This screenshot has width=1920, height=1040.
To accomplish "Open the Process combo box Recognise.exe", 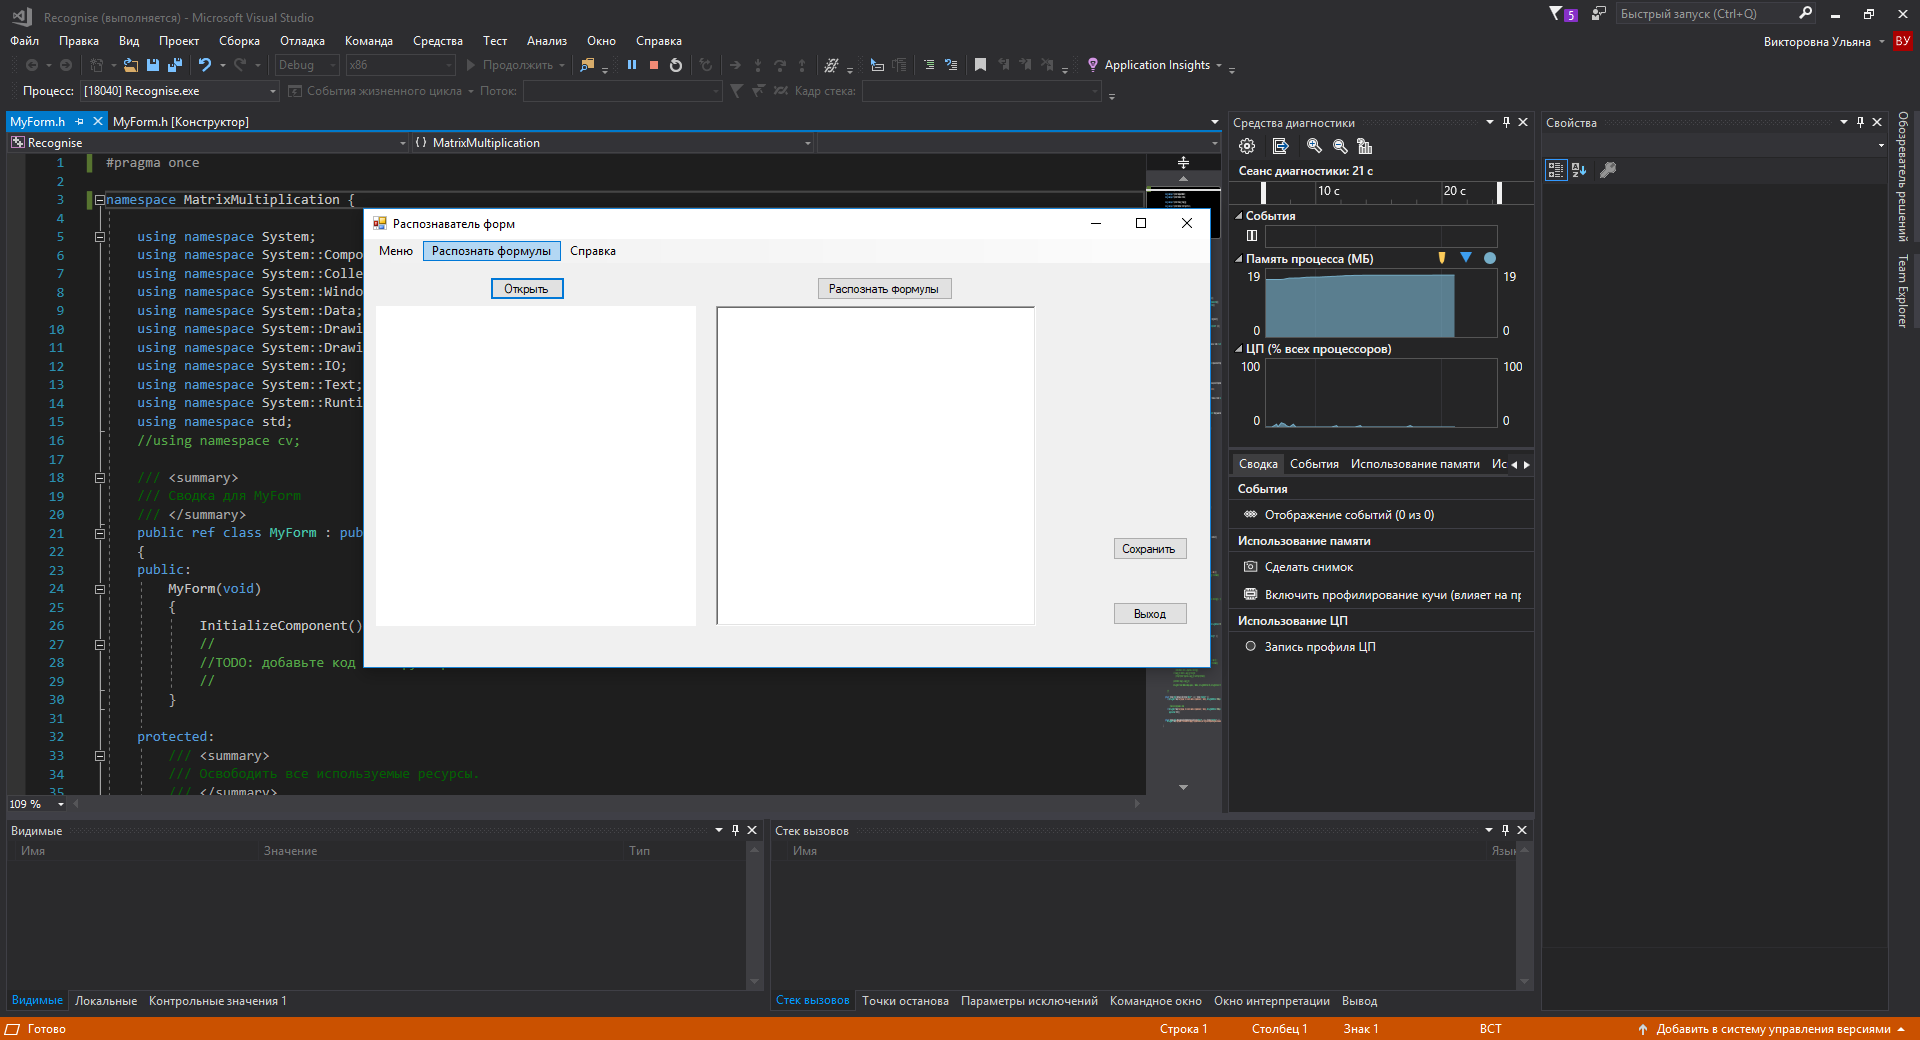I will 180,91.
